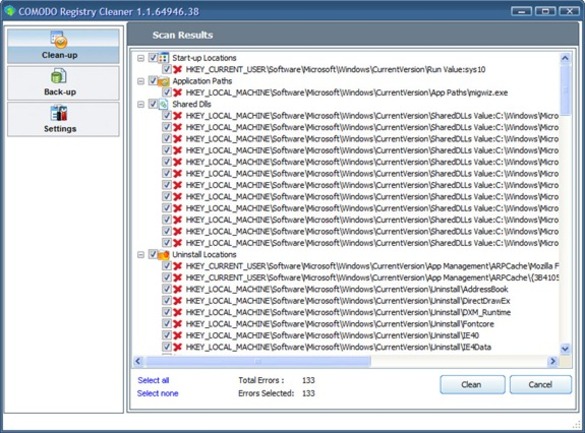Uncheck the Shared Dlls category checkbox

(x=153, y=104)
